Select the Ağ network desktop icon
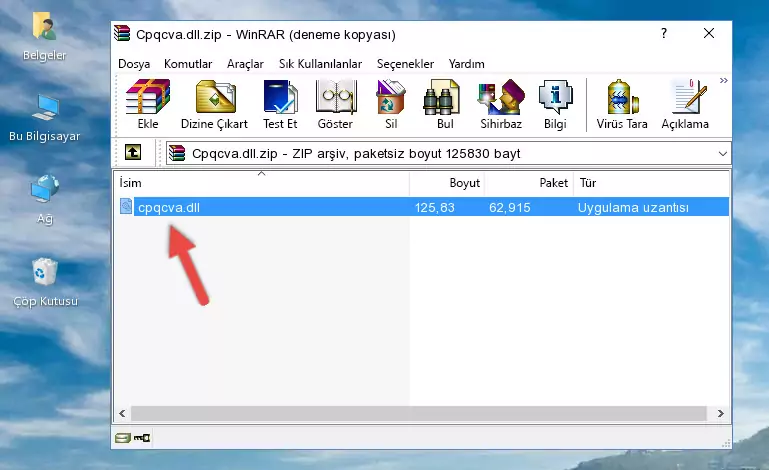The image size is (769, 470). point(45,199)
